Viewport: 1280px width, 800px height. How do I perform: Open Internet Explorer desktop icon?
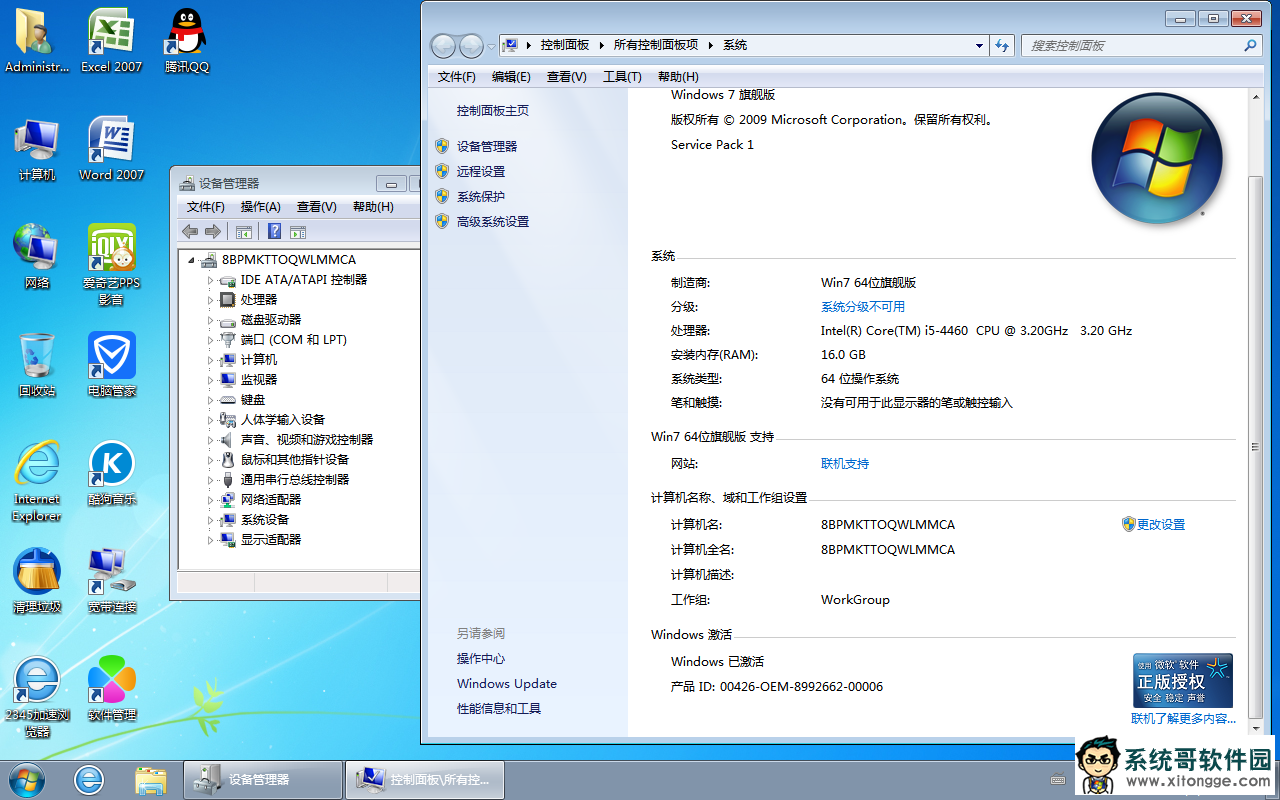[37, 482]
